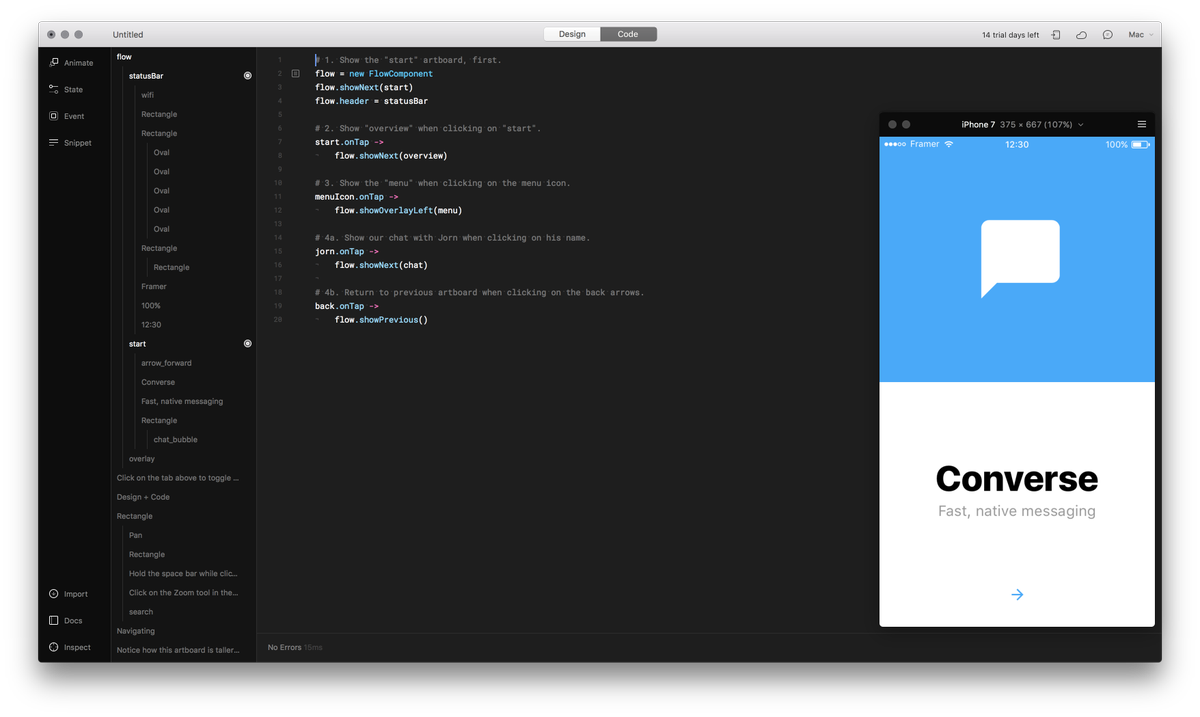1200x717 pixels.
Task: Select the 'Fast, native messaging' layer
Action: tap(183, 401)
